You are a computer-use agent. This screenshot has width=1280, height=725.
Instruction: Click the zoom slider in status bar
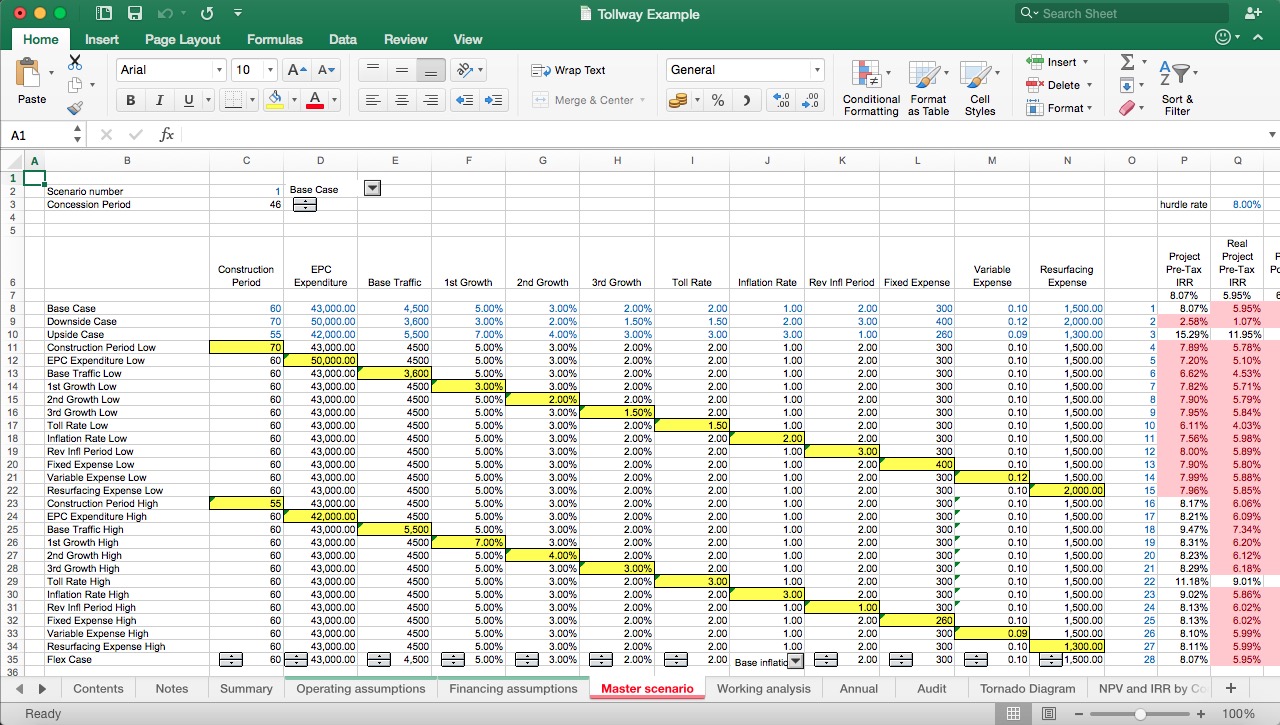(x=1140, y=714)
